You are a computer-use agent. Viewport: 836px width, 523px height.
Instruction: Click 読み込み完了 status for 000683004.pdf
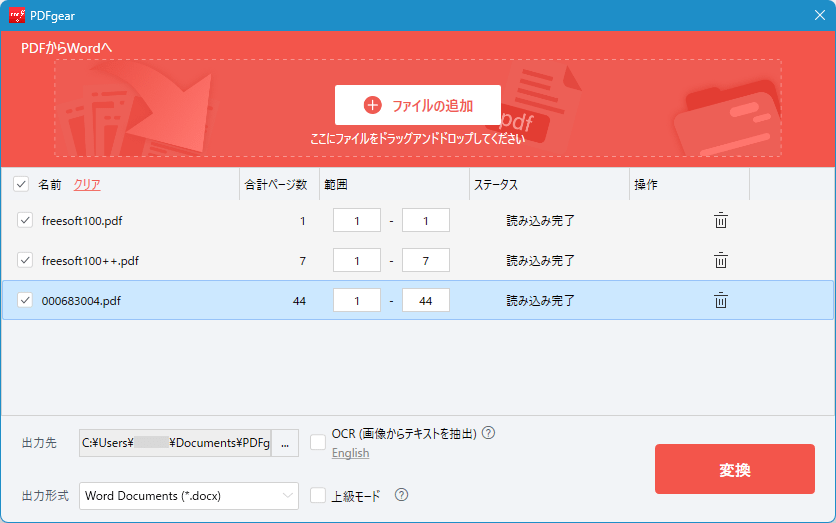[540, 301]
